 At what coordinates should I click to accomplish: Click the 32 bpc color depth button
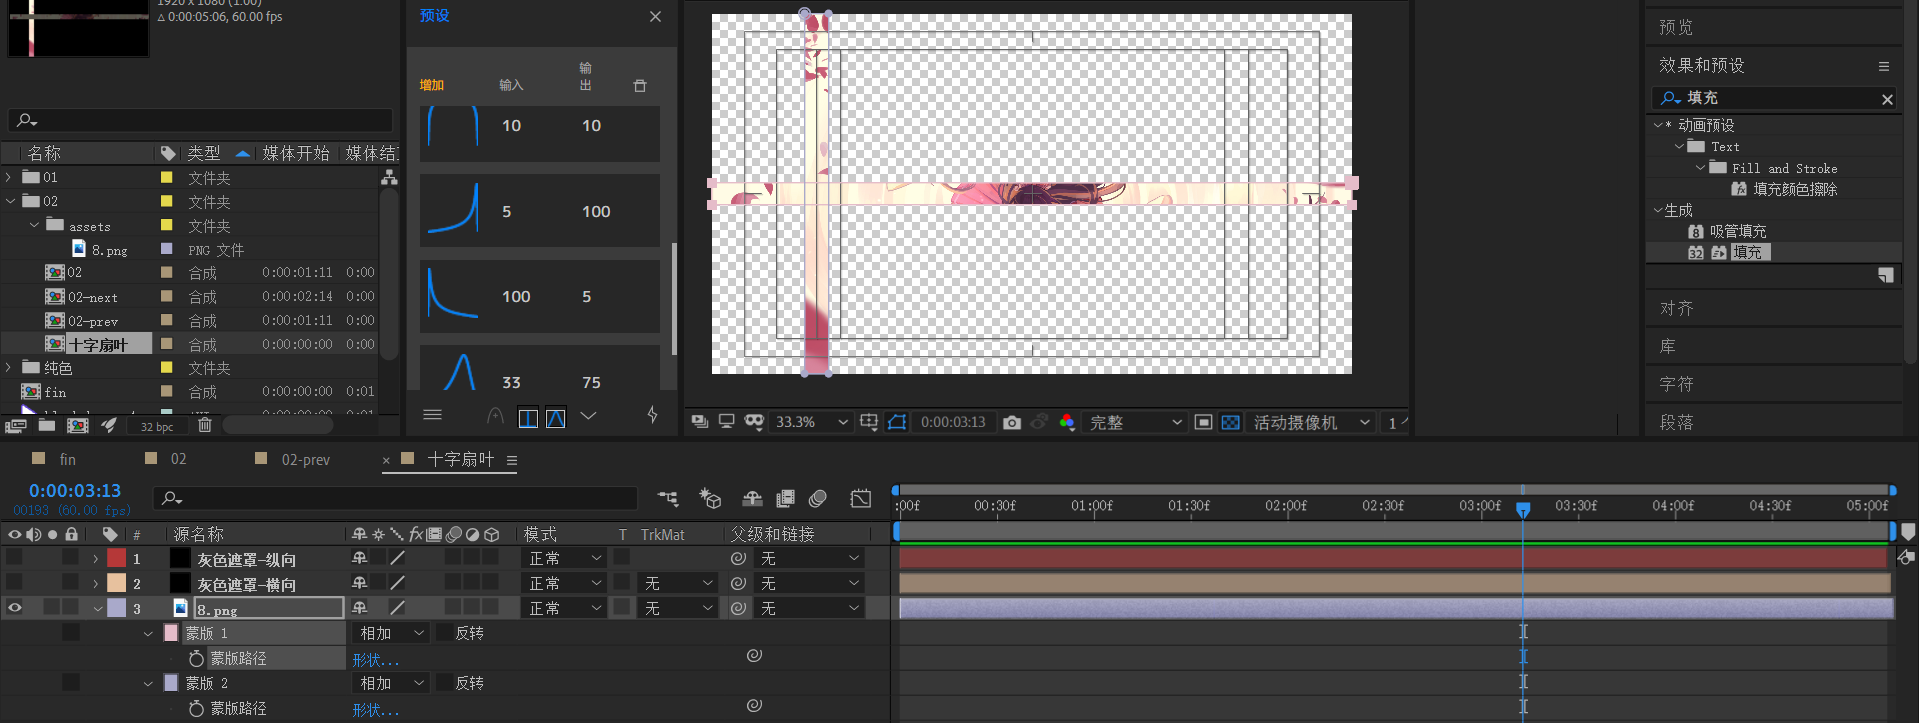click(157, 426)
